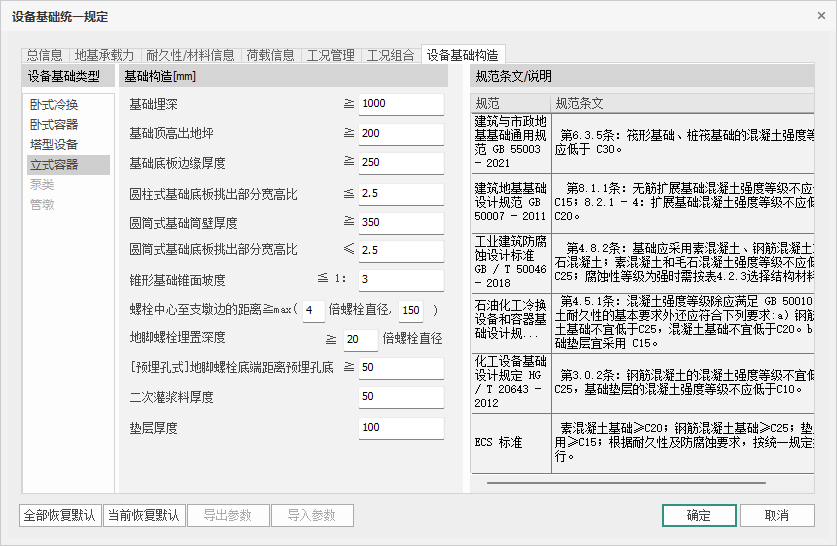Click the 规范条文 table column header
The image size is (837, 546).
coord(680,103)
